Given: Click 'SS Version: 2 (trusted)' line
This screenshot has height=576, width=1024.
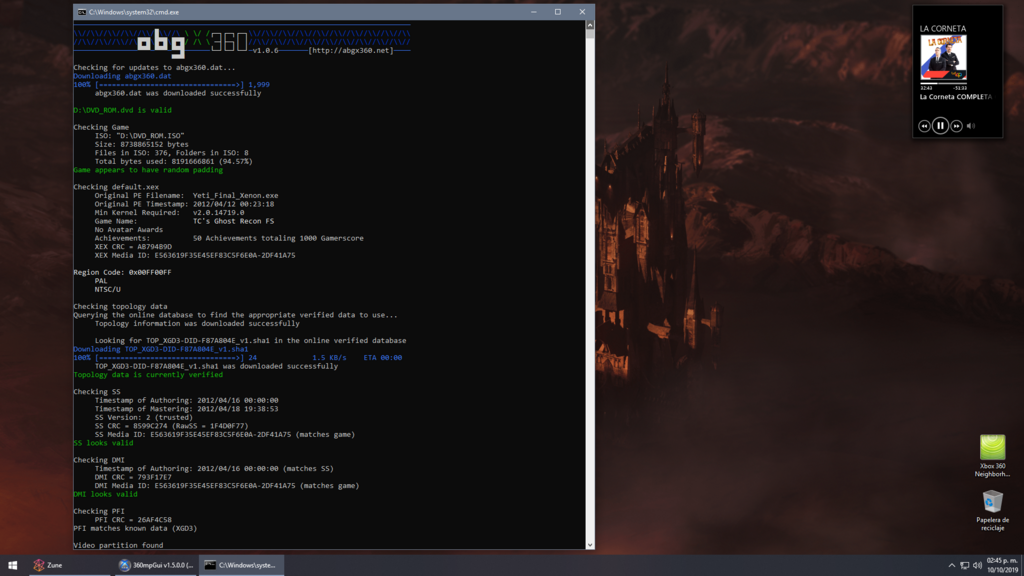Looking at the screenshot, I should coord(144,417).
